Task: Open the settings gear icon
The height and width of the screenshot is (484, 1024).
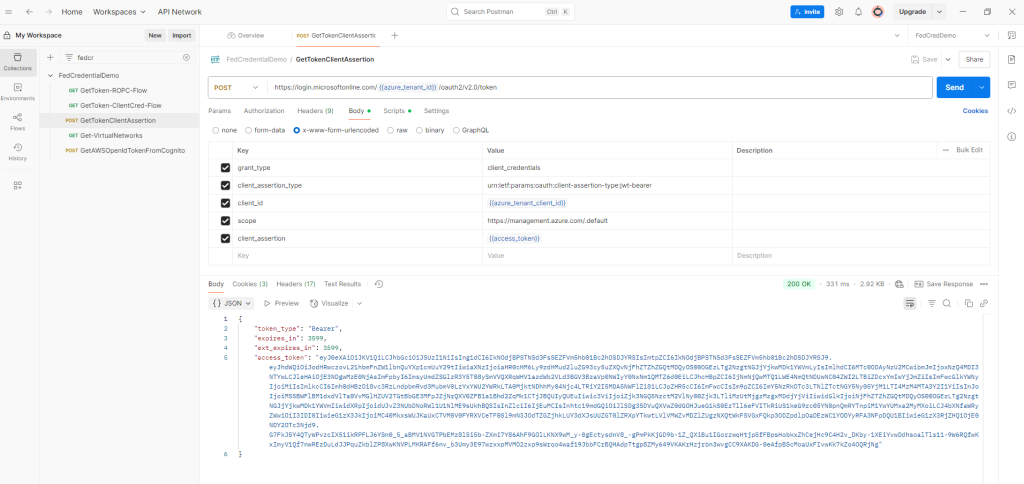Action: click(838, 12)
